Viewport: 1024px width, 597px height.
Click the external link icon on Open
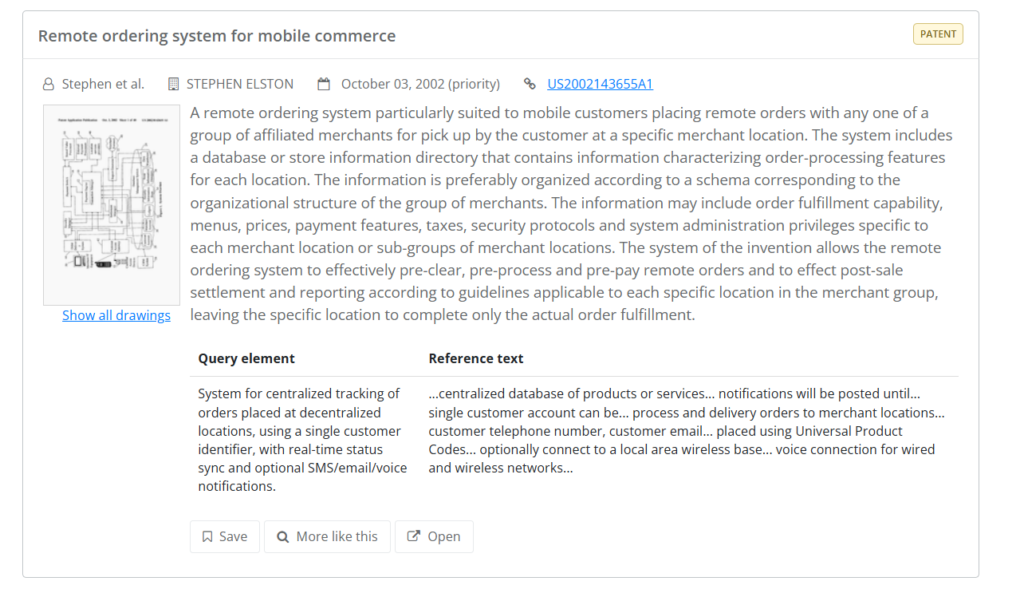click(413, 536)
